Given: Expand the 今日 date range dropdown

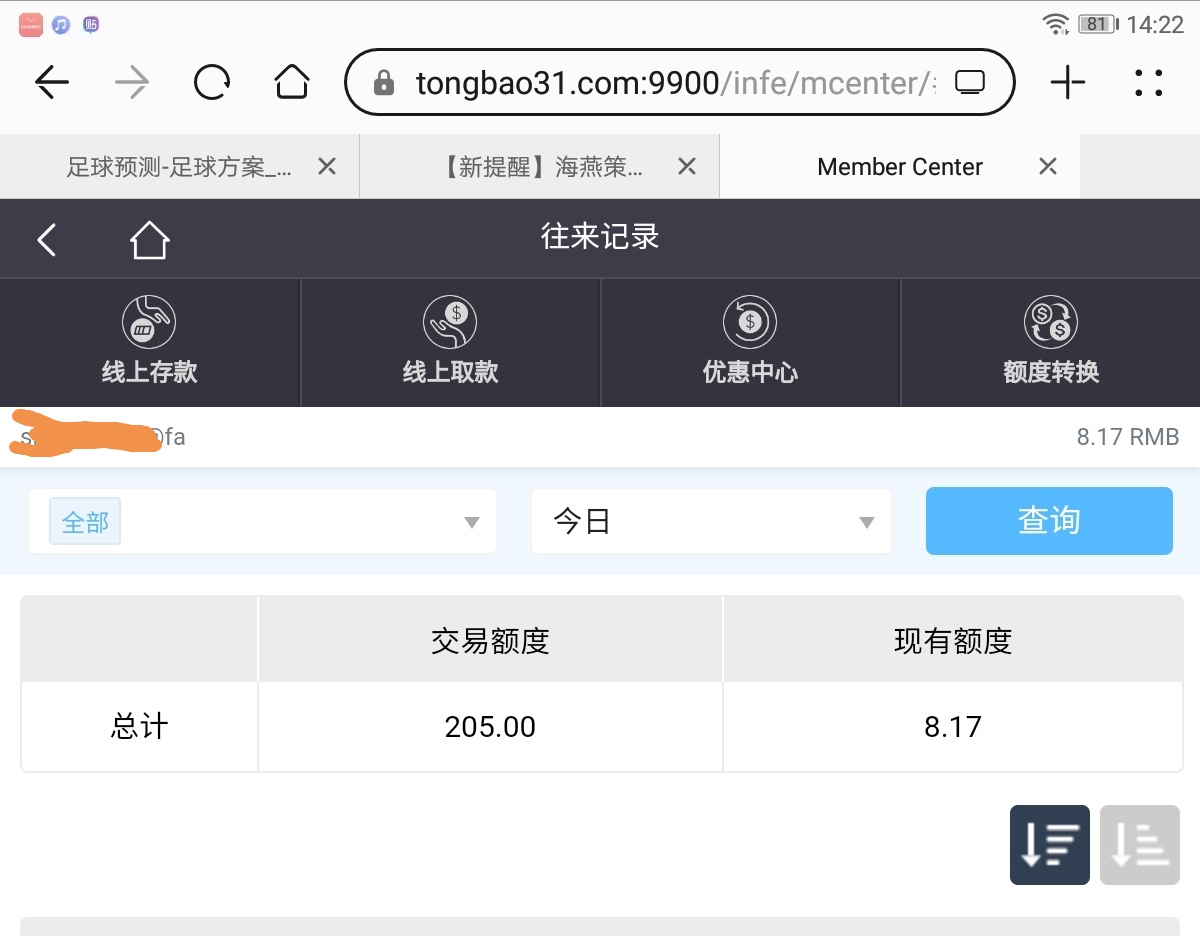Looking at the screenshot, I should pos(710,522).
